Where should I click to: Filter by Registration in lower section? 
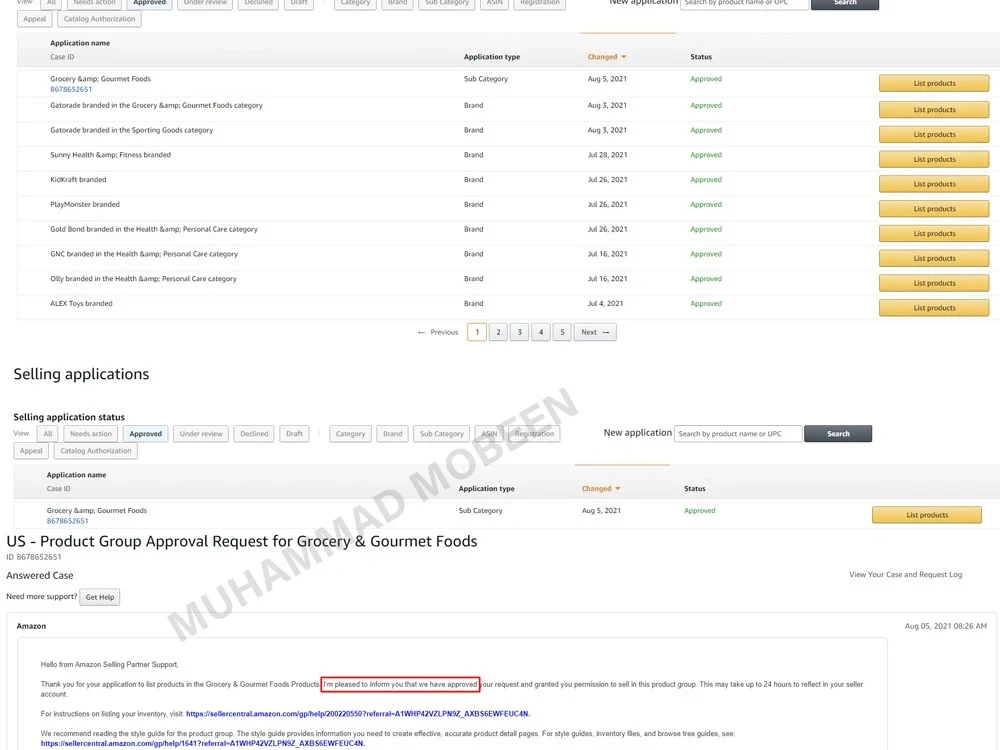pos(534,434)
